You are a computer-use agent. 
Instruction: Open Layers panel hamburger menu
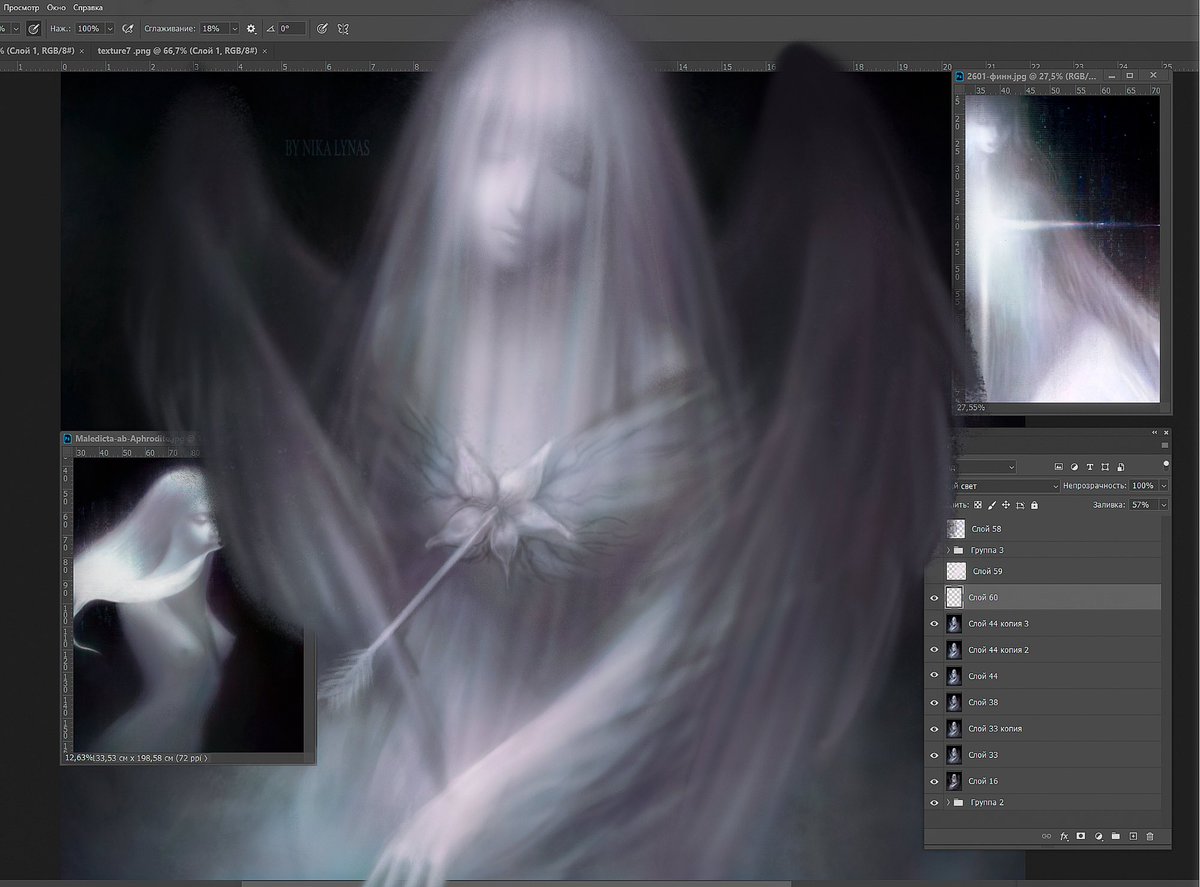(x=1164, y=445)
